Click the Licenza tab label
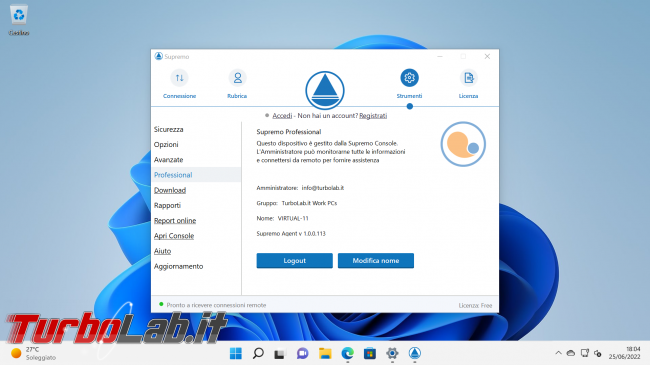650x365 pixels. [x=468, y=96]
